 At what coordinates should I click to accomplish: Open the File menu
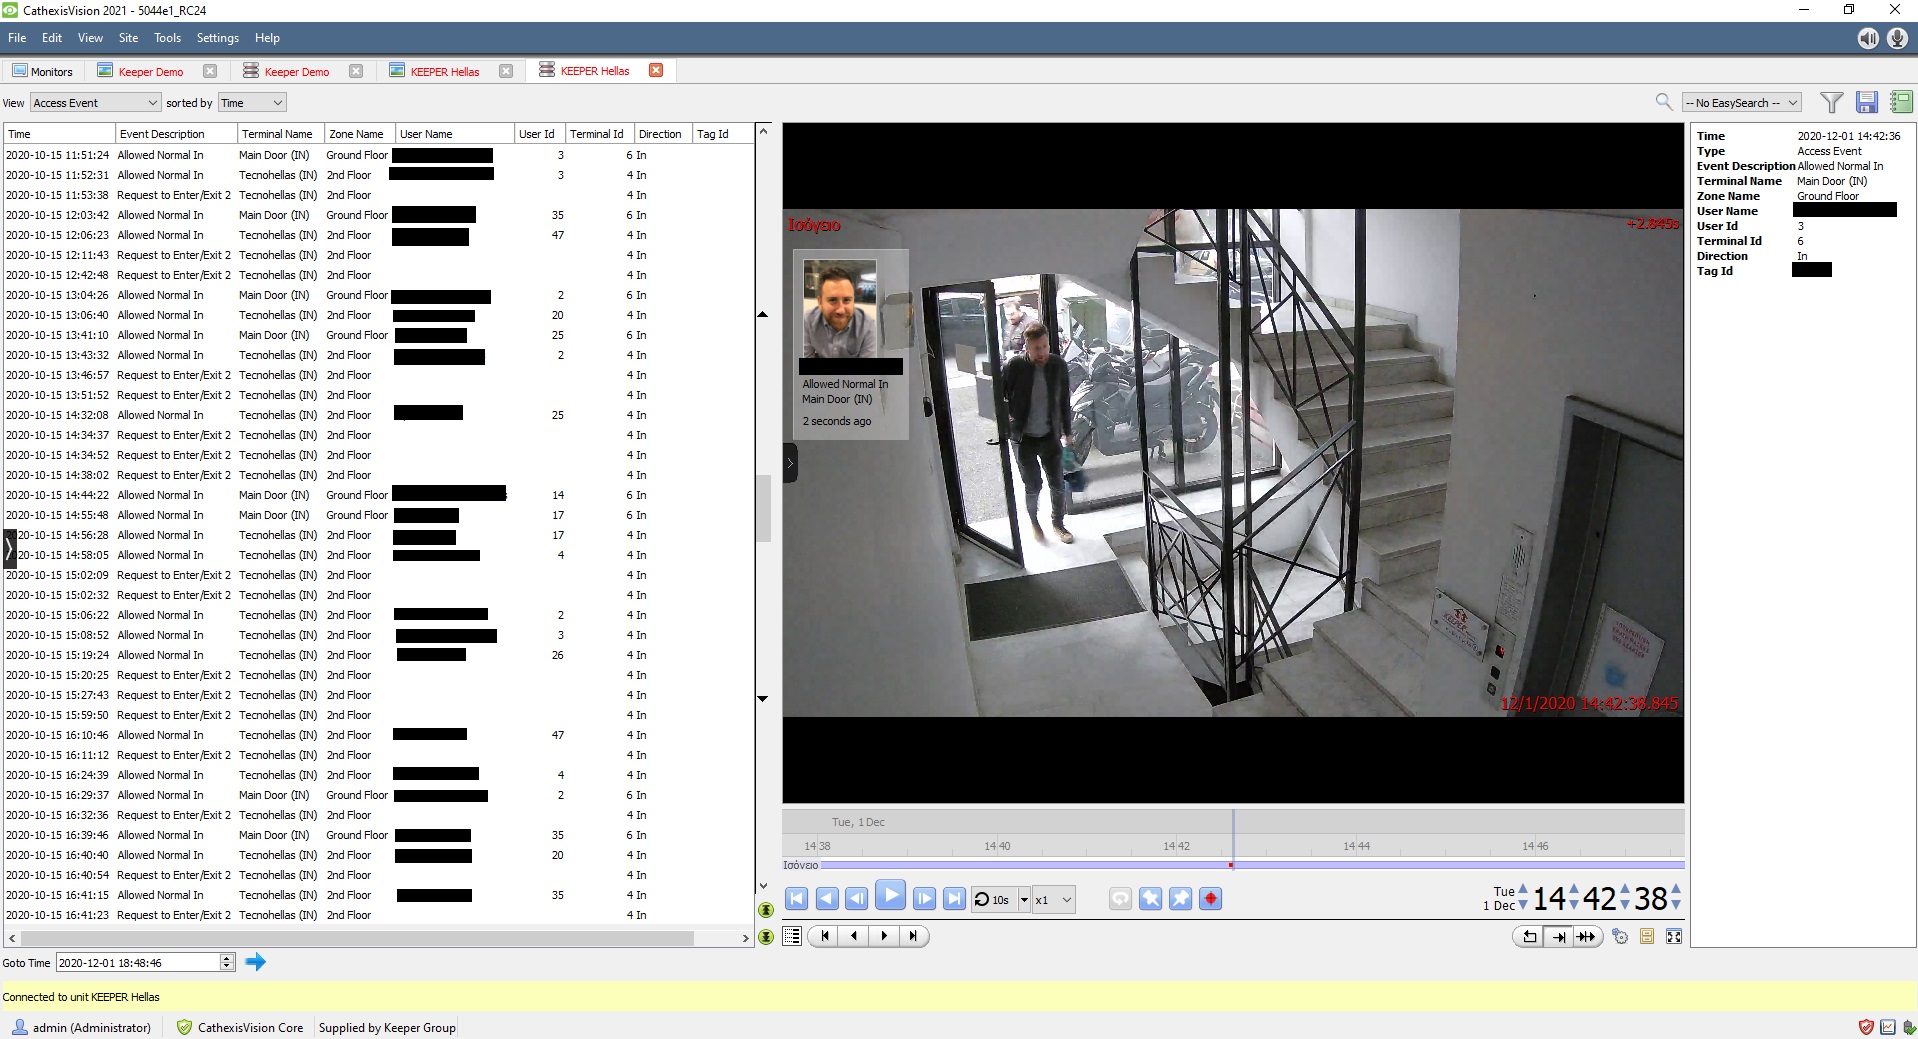[17, 38]
